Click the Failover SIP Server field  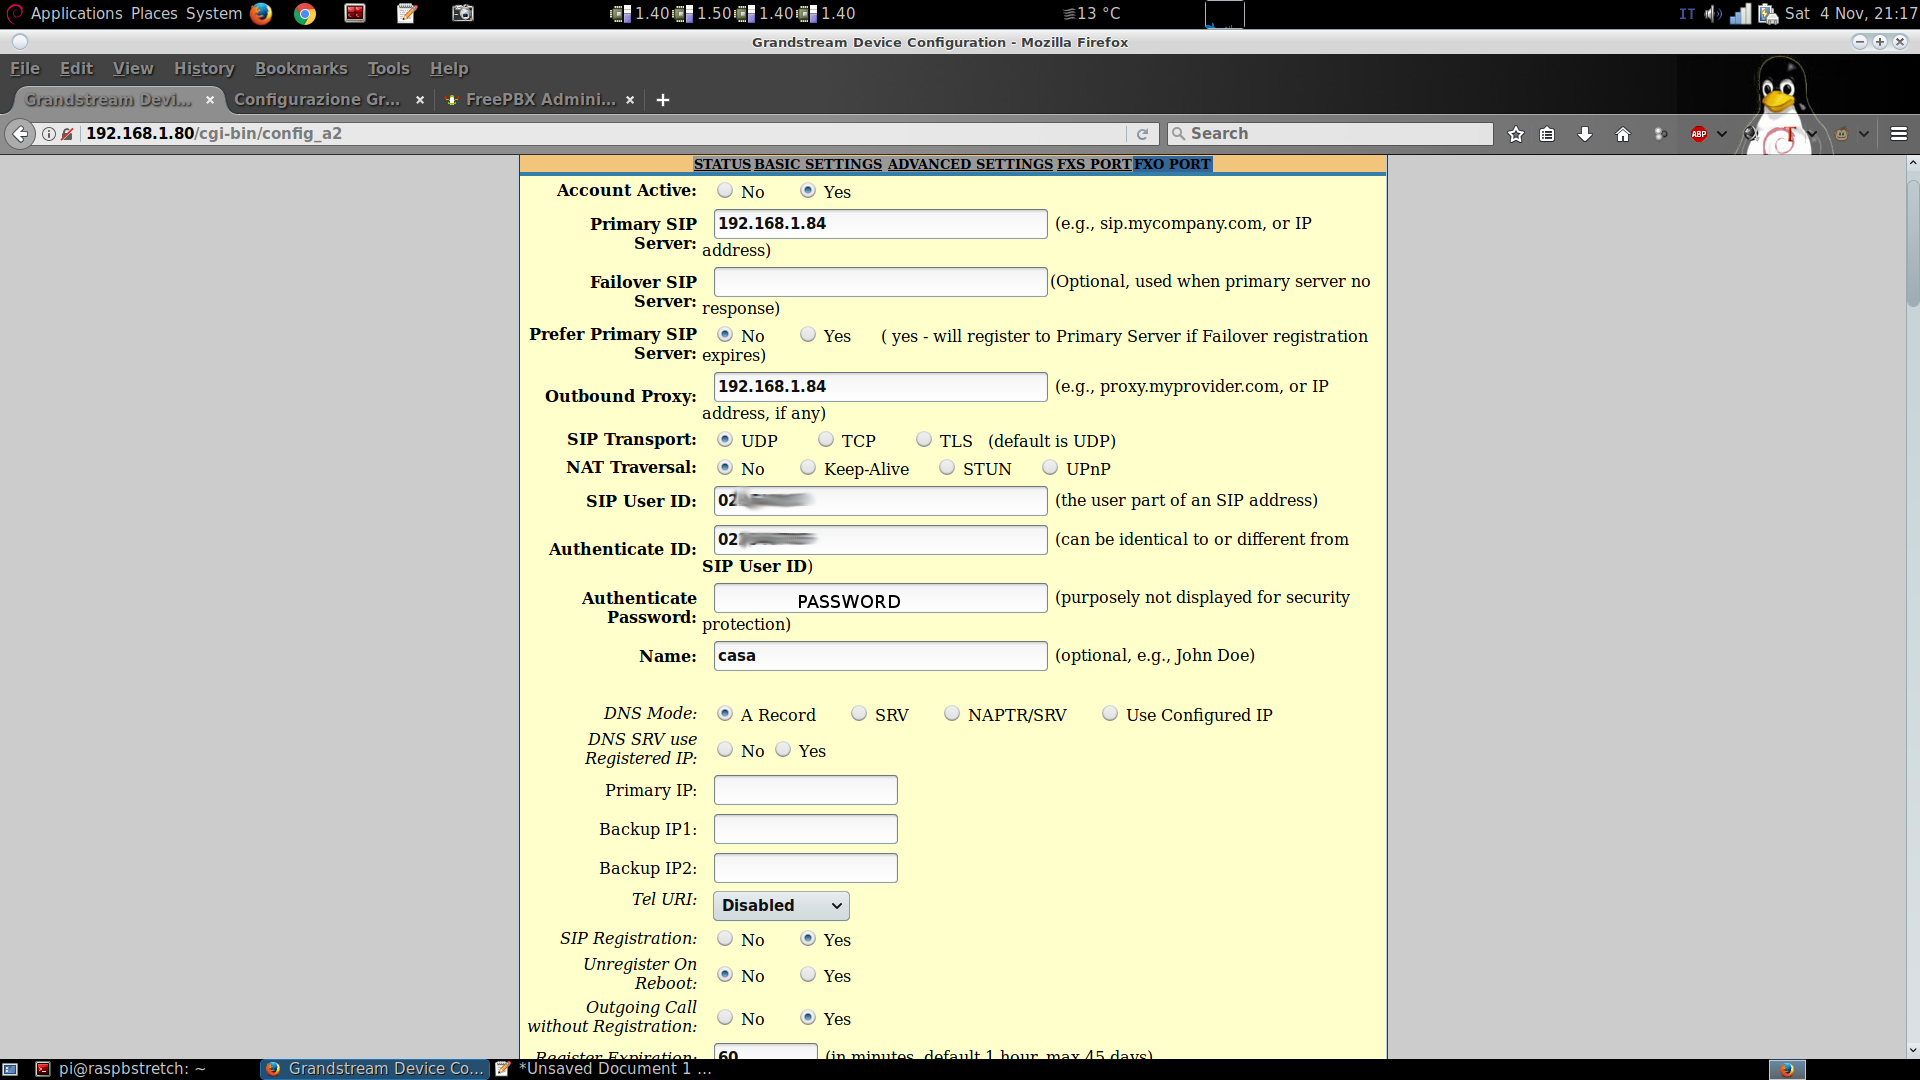click(880, 282)
